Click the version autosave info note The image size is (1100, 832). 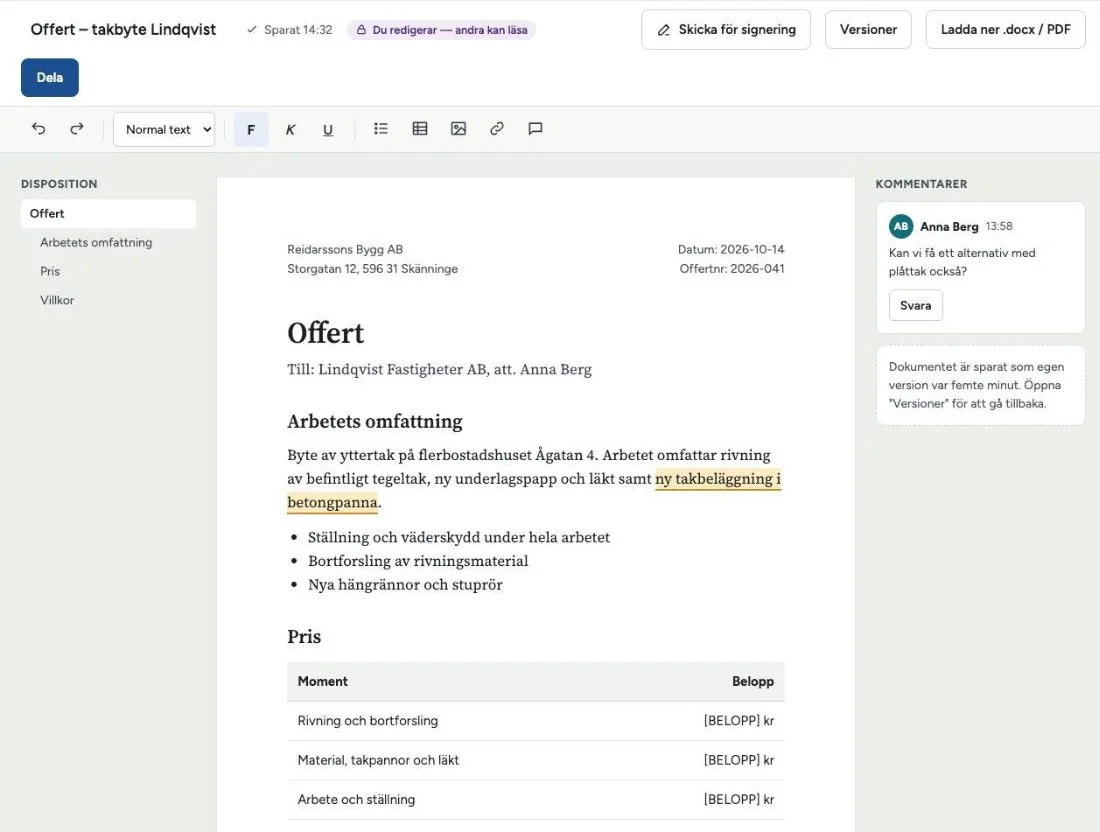tap(981, 385)
